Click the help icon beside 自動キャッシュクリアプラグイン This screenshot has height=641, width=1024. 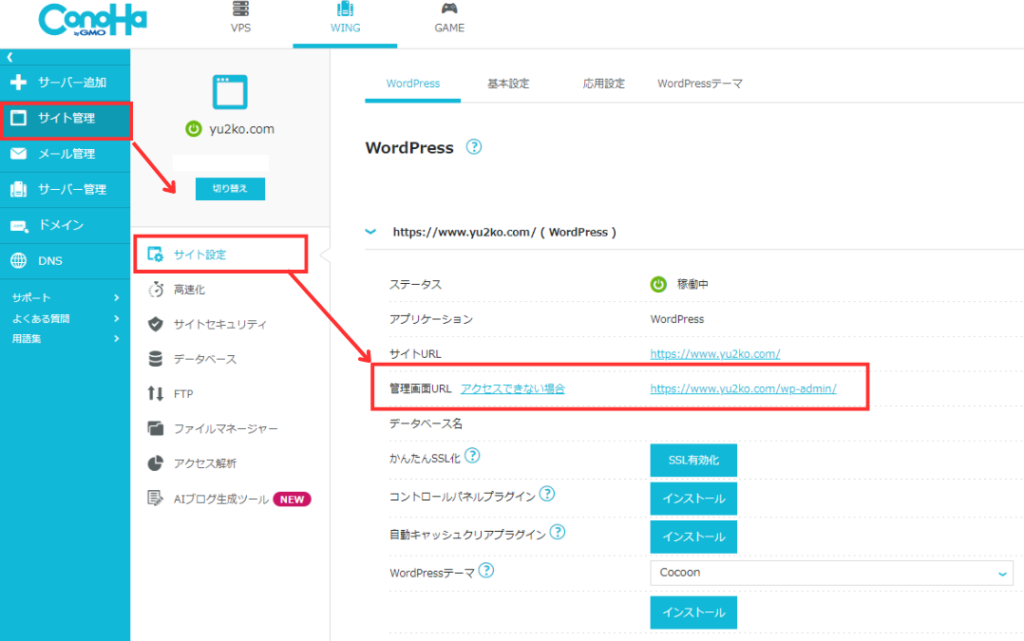(557, 532)
